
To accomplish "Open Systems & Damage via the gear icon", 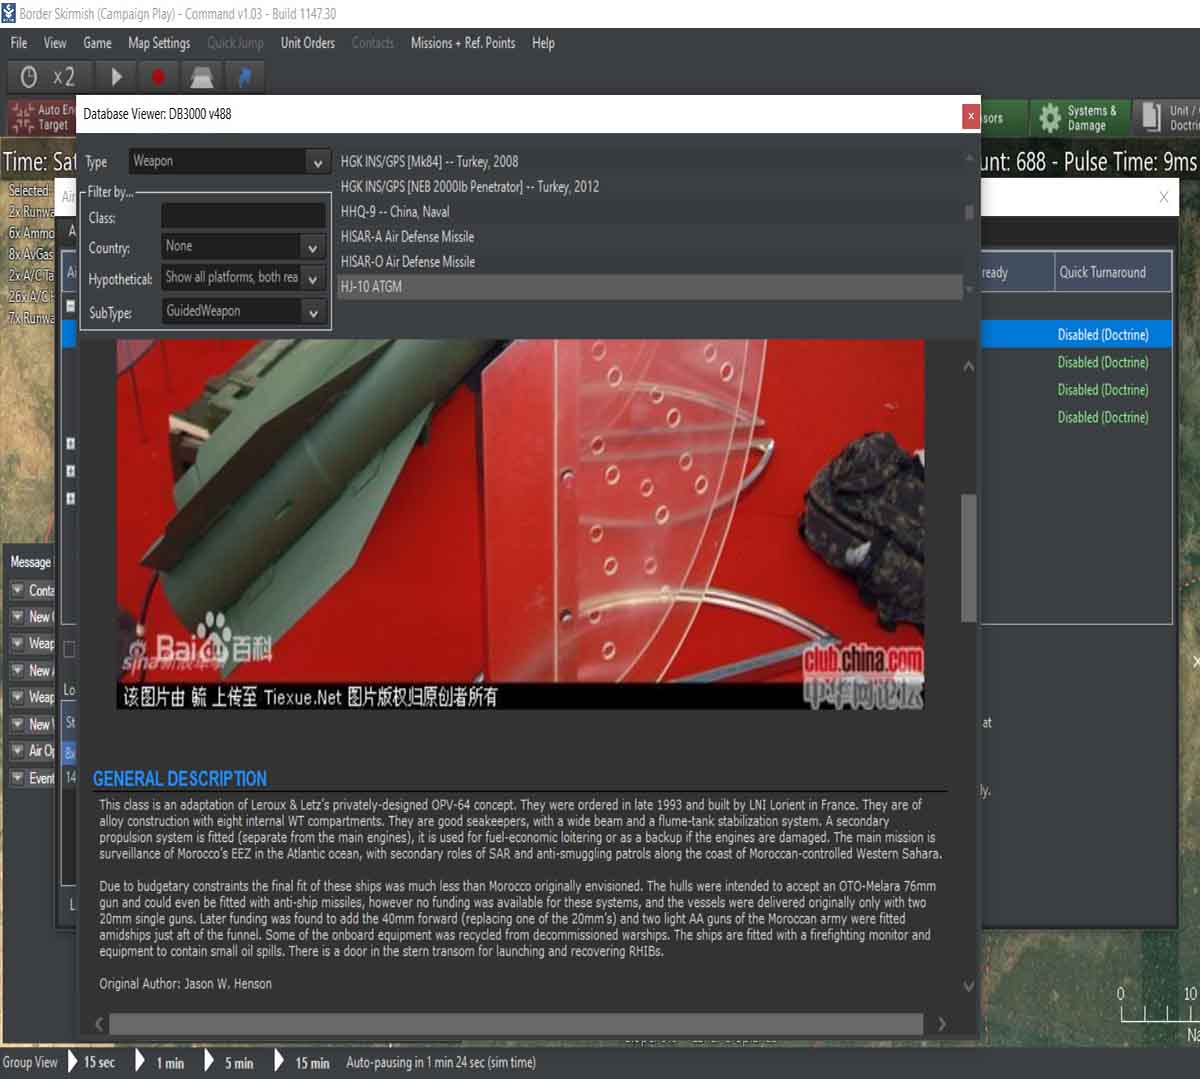I will pos(1049,117).
